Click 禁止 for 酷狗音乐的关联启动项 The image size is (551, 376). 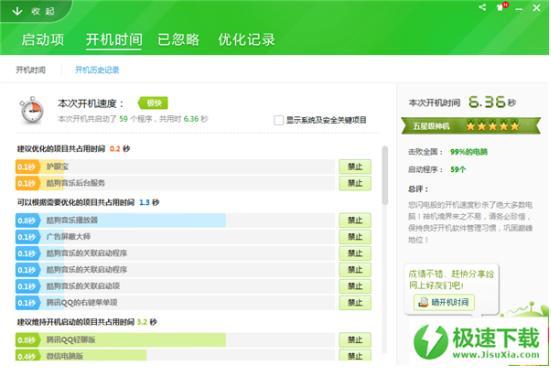355,286
